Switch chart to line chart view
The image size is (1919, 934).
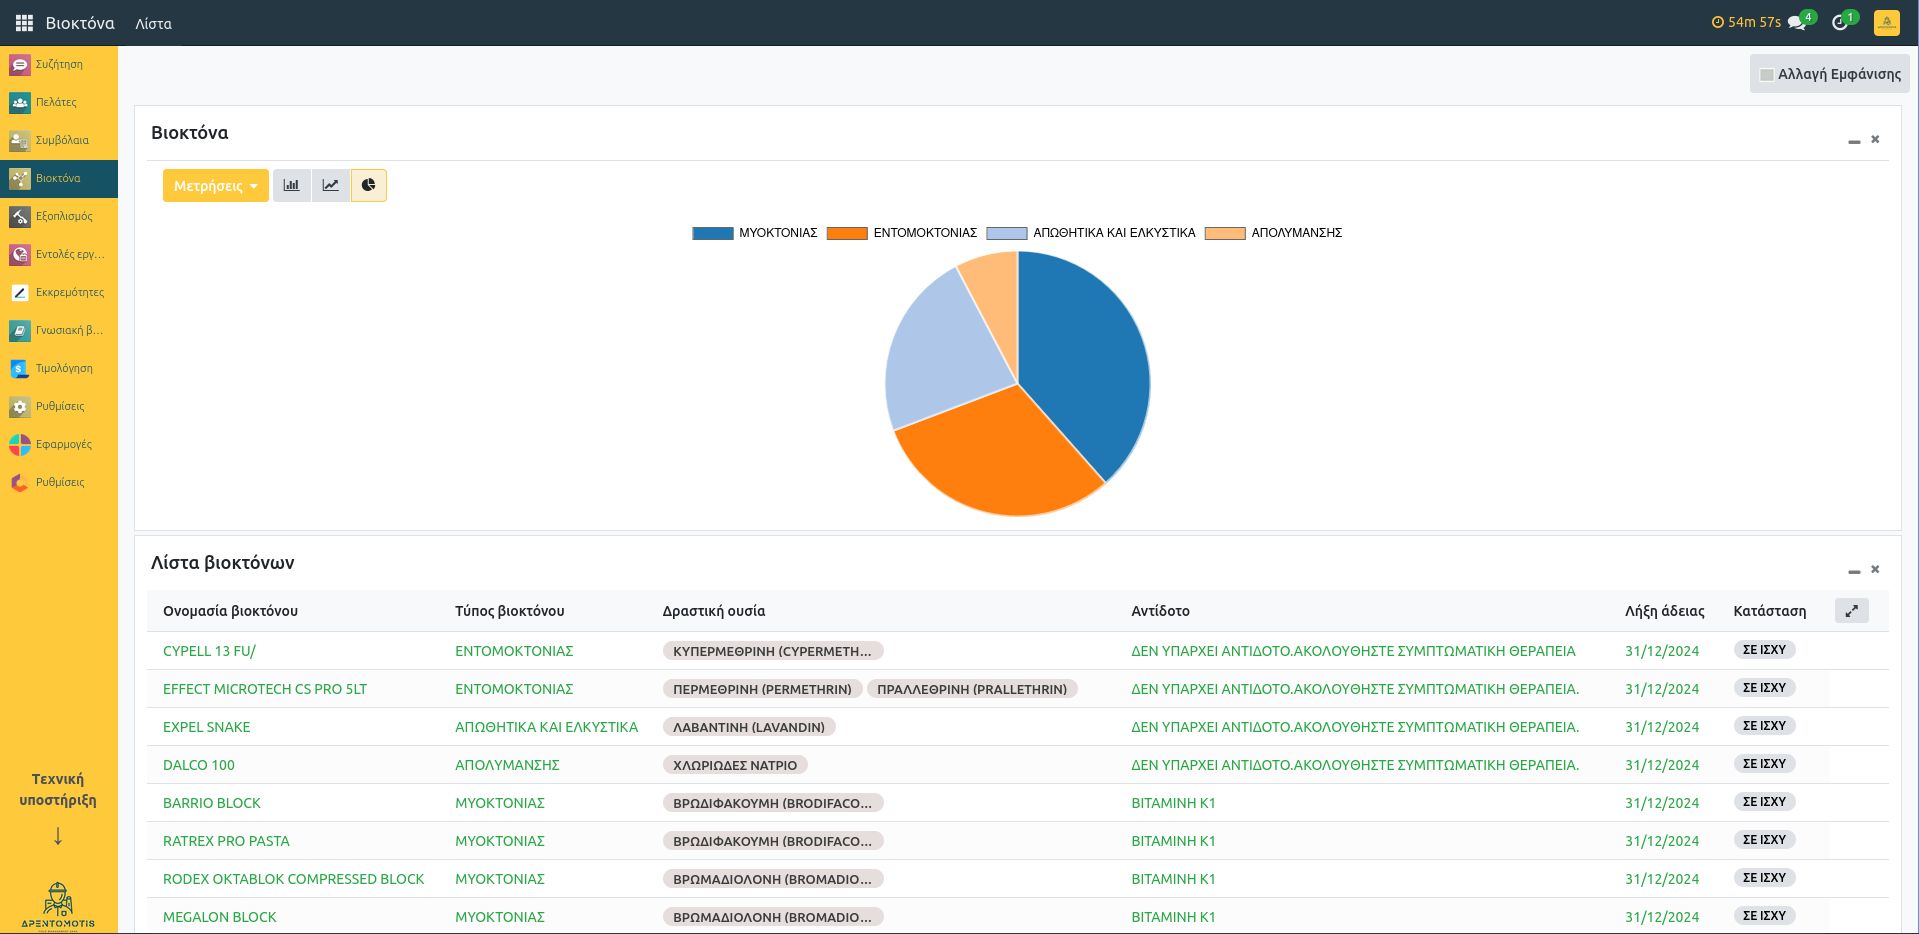coord(331,185)
